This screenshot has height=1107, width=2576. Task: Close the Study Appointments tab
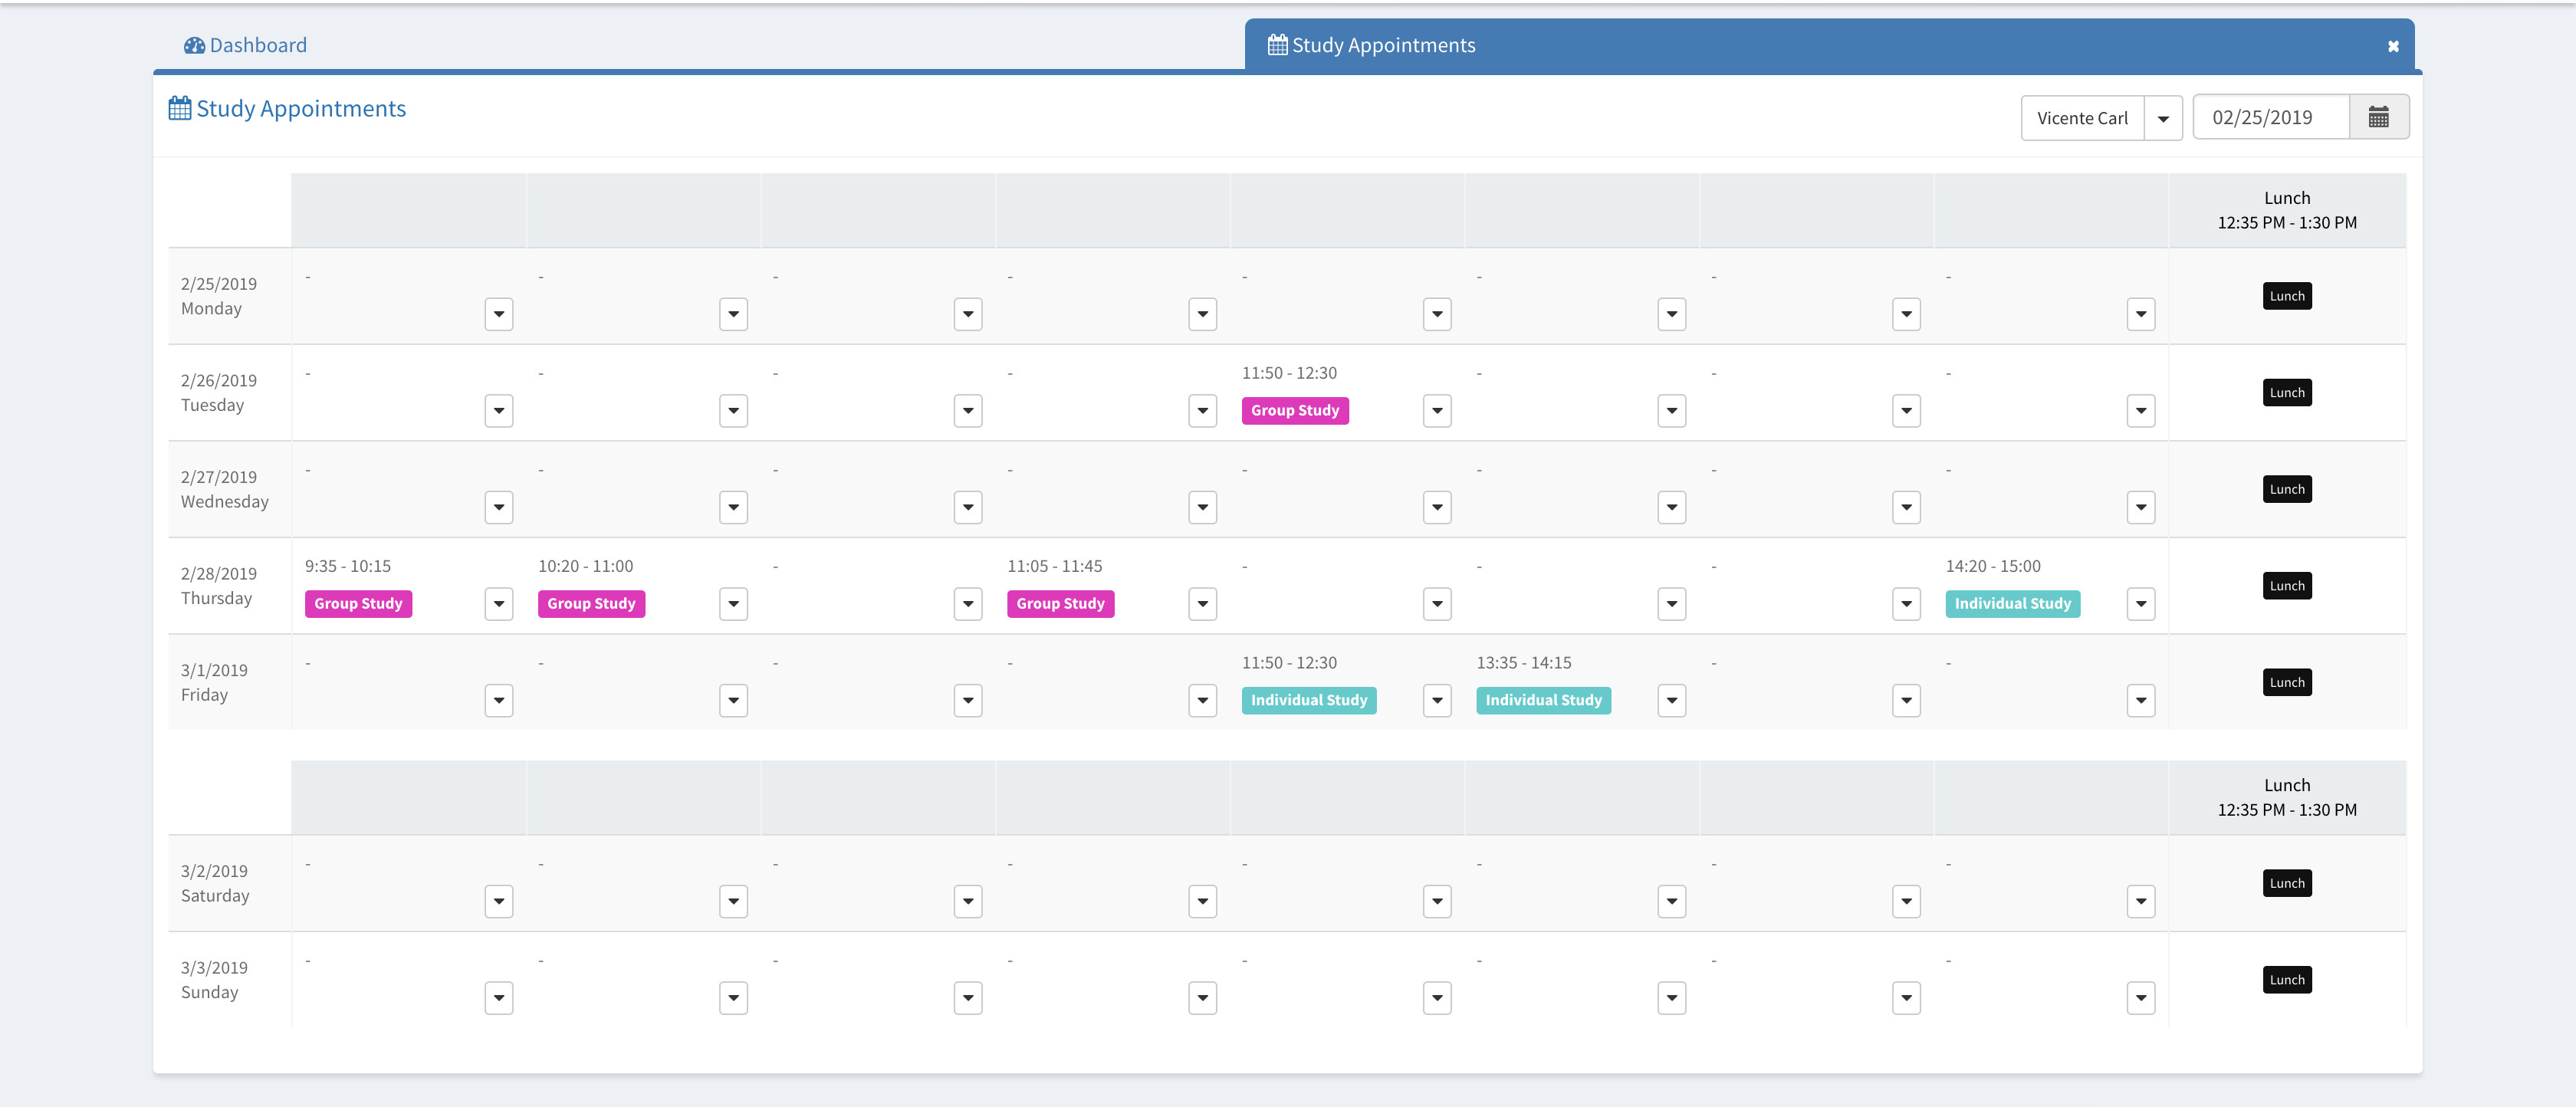point(2393,46)
